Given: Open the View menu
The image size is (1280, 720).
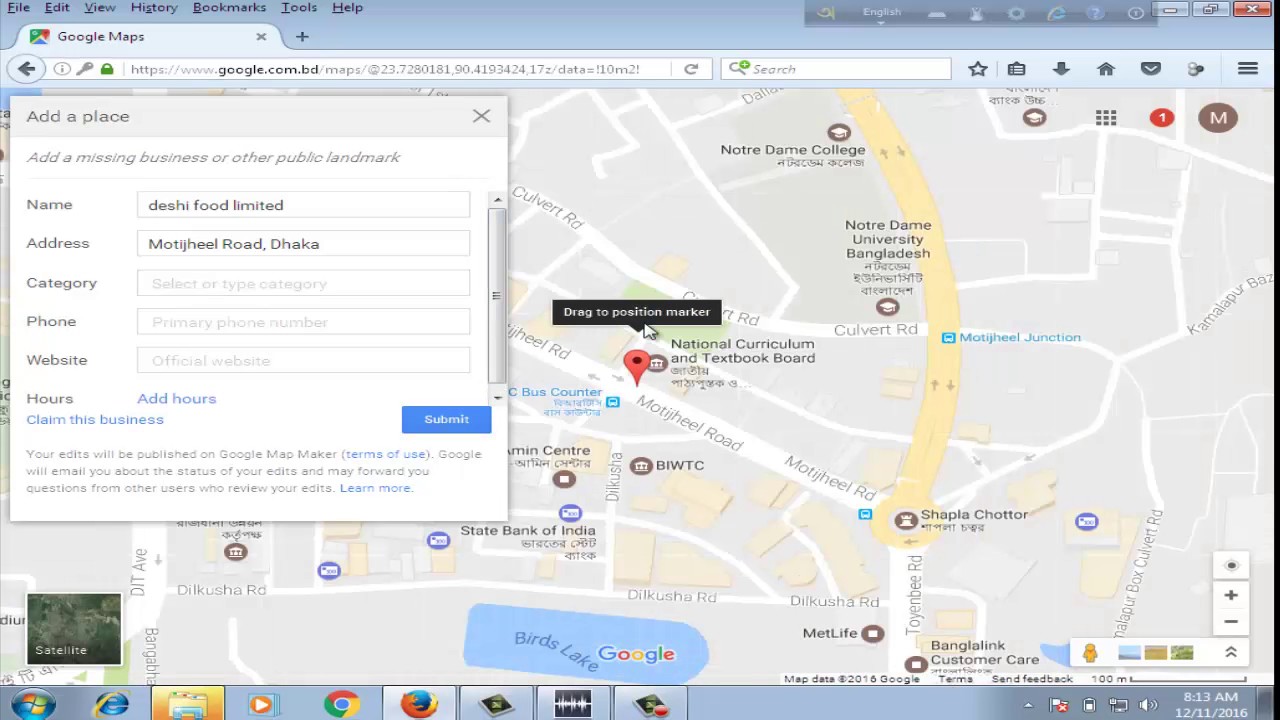Looking at the screenshot, I should coord(100,7).
